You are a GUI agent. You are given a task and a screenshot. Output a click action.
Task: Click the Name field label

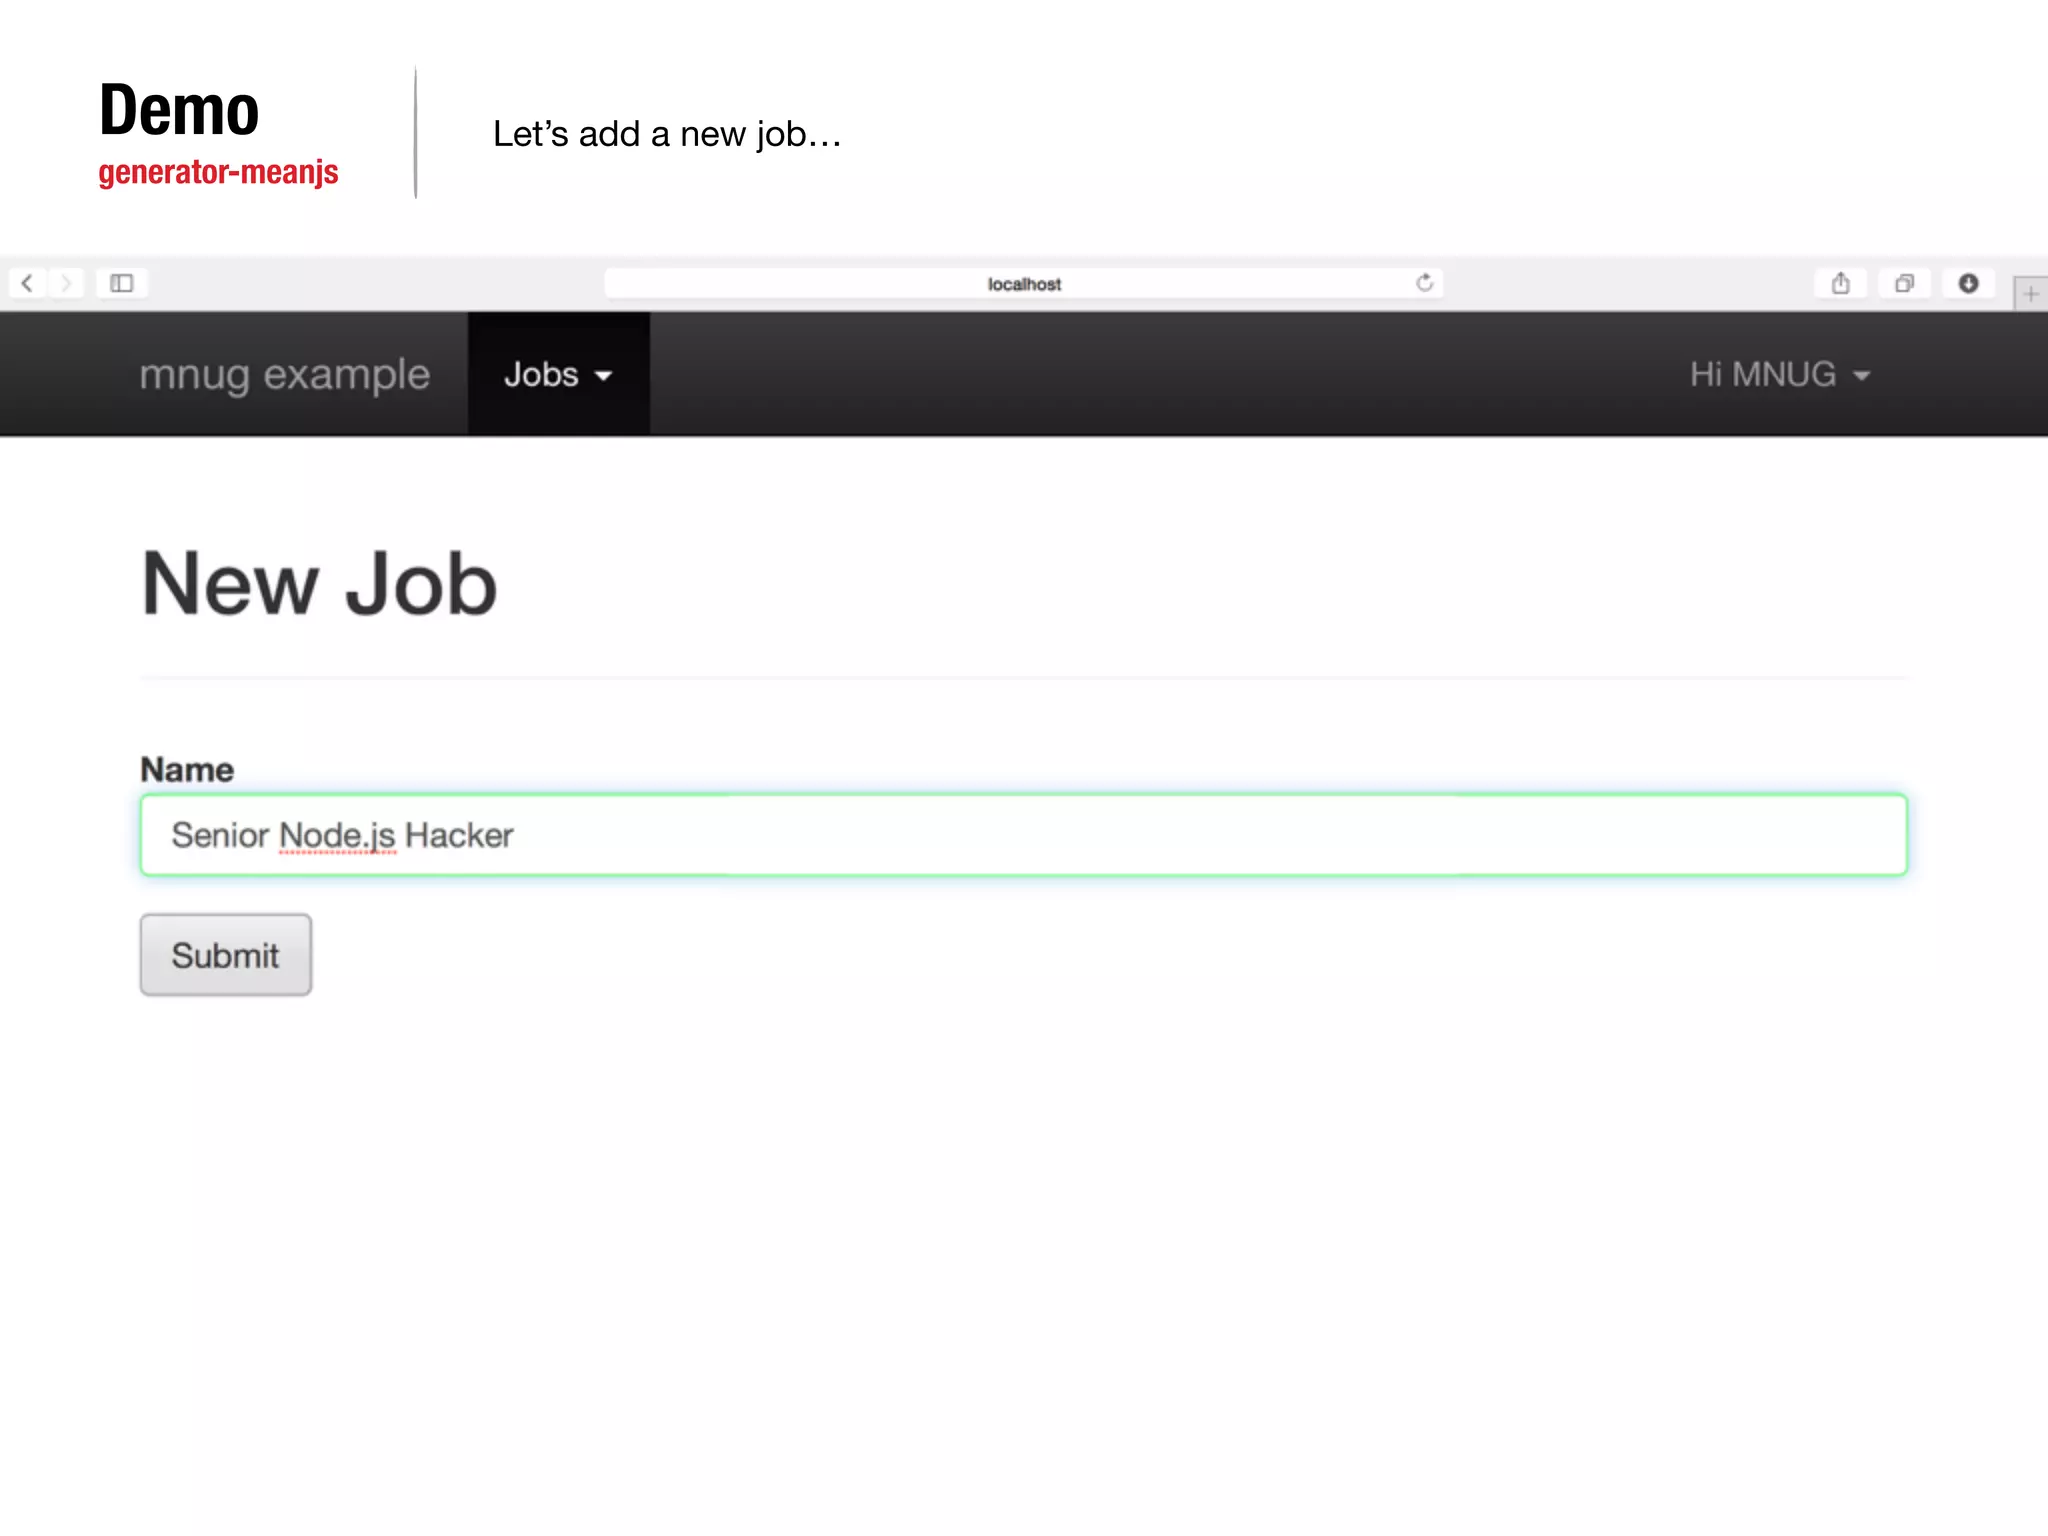tap(187, 769)
